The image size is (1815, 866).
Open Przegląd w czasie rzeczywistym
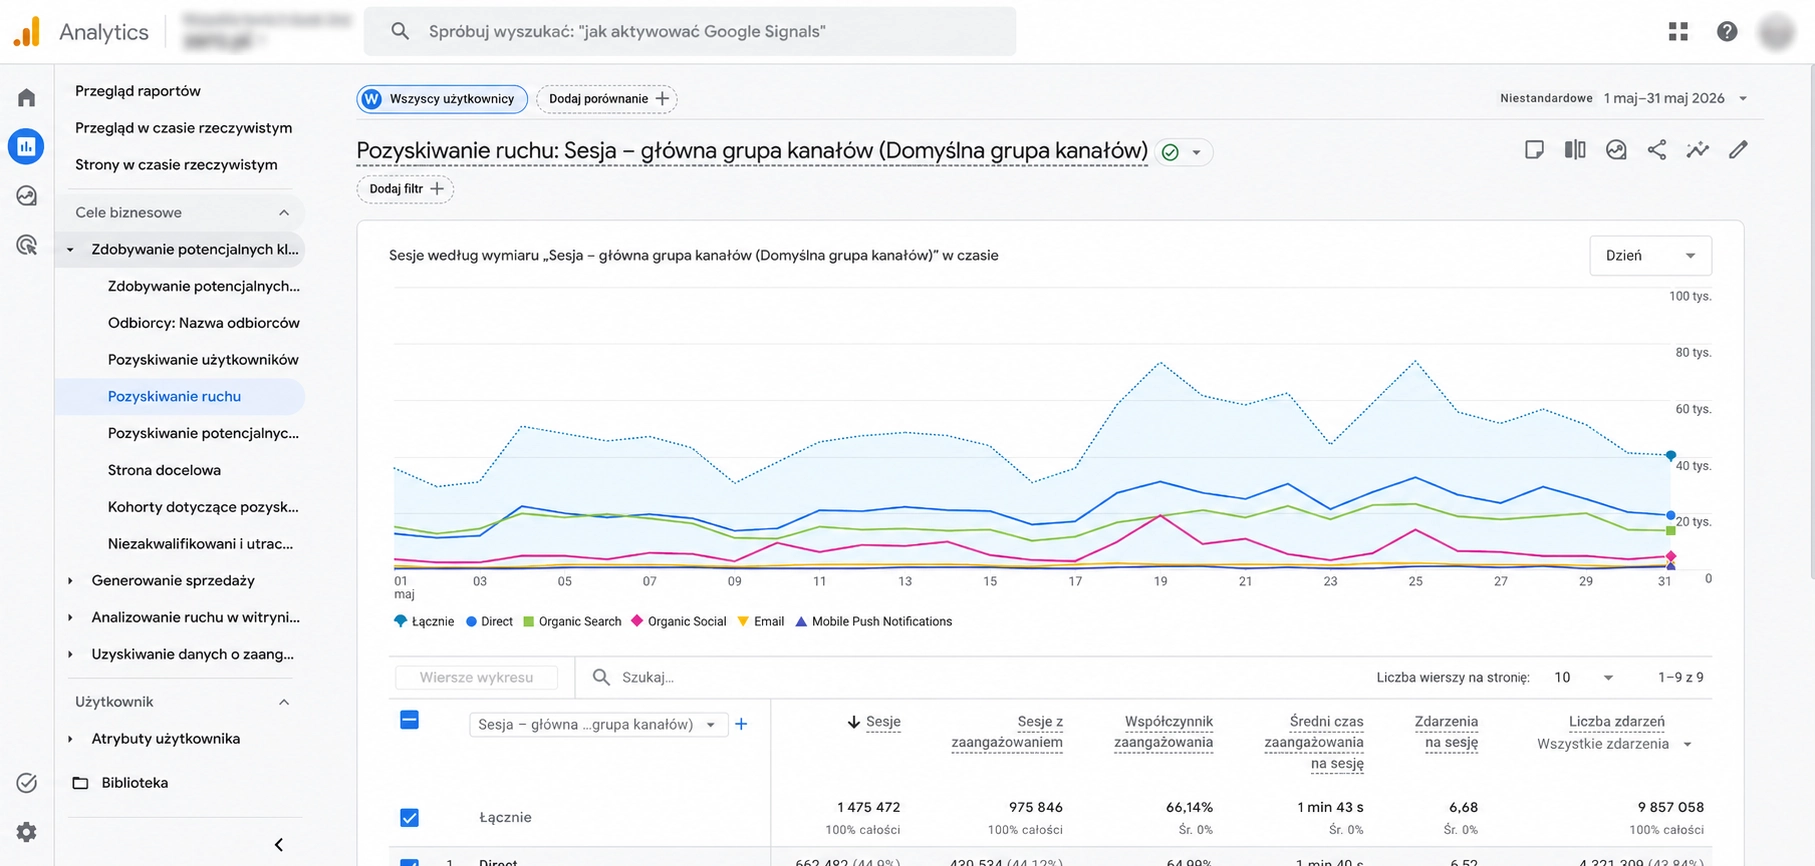coord(184,128)
